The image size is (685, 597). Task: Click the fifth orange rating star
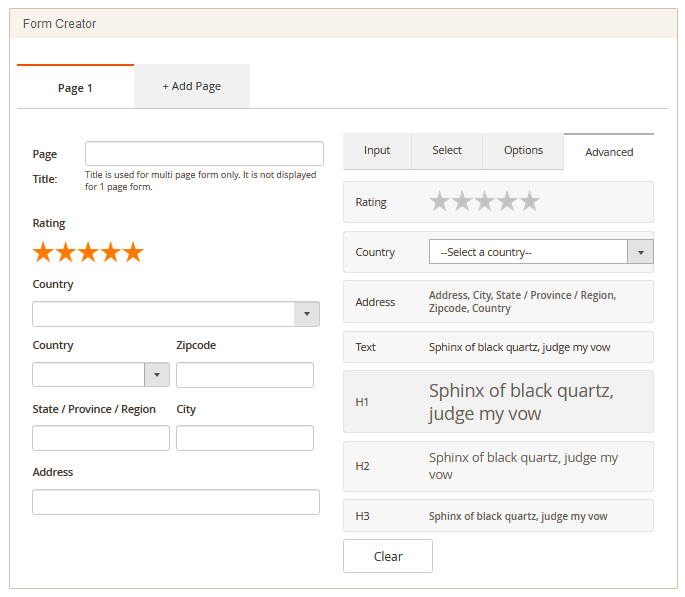point(133,252)
